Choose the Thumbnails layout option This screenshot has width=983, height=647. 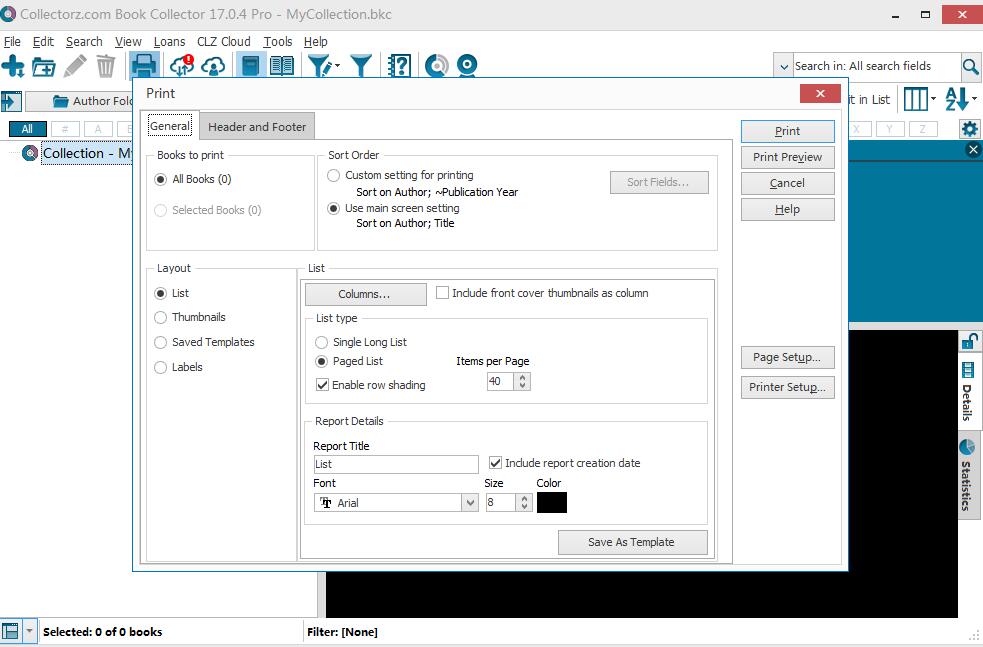[x=161, y=317]
